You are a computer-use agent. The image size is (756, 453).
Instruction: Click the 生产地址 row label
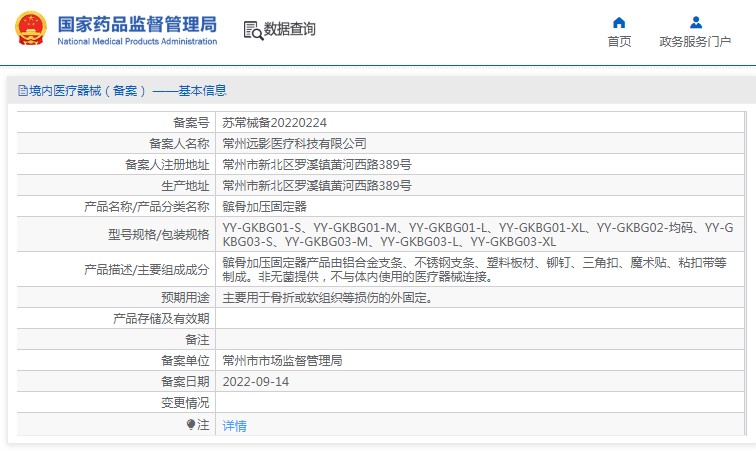[x=185, y=186]
